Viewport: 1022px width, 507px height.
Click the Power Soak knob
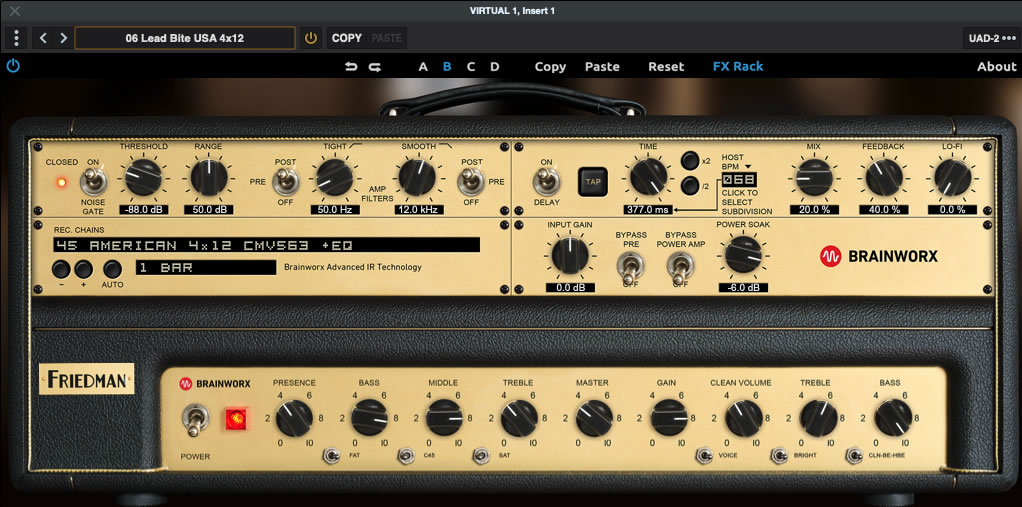point(743,255)
